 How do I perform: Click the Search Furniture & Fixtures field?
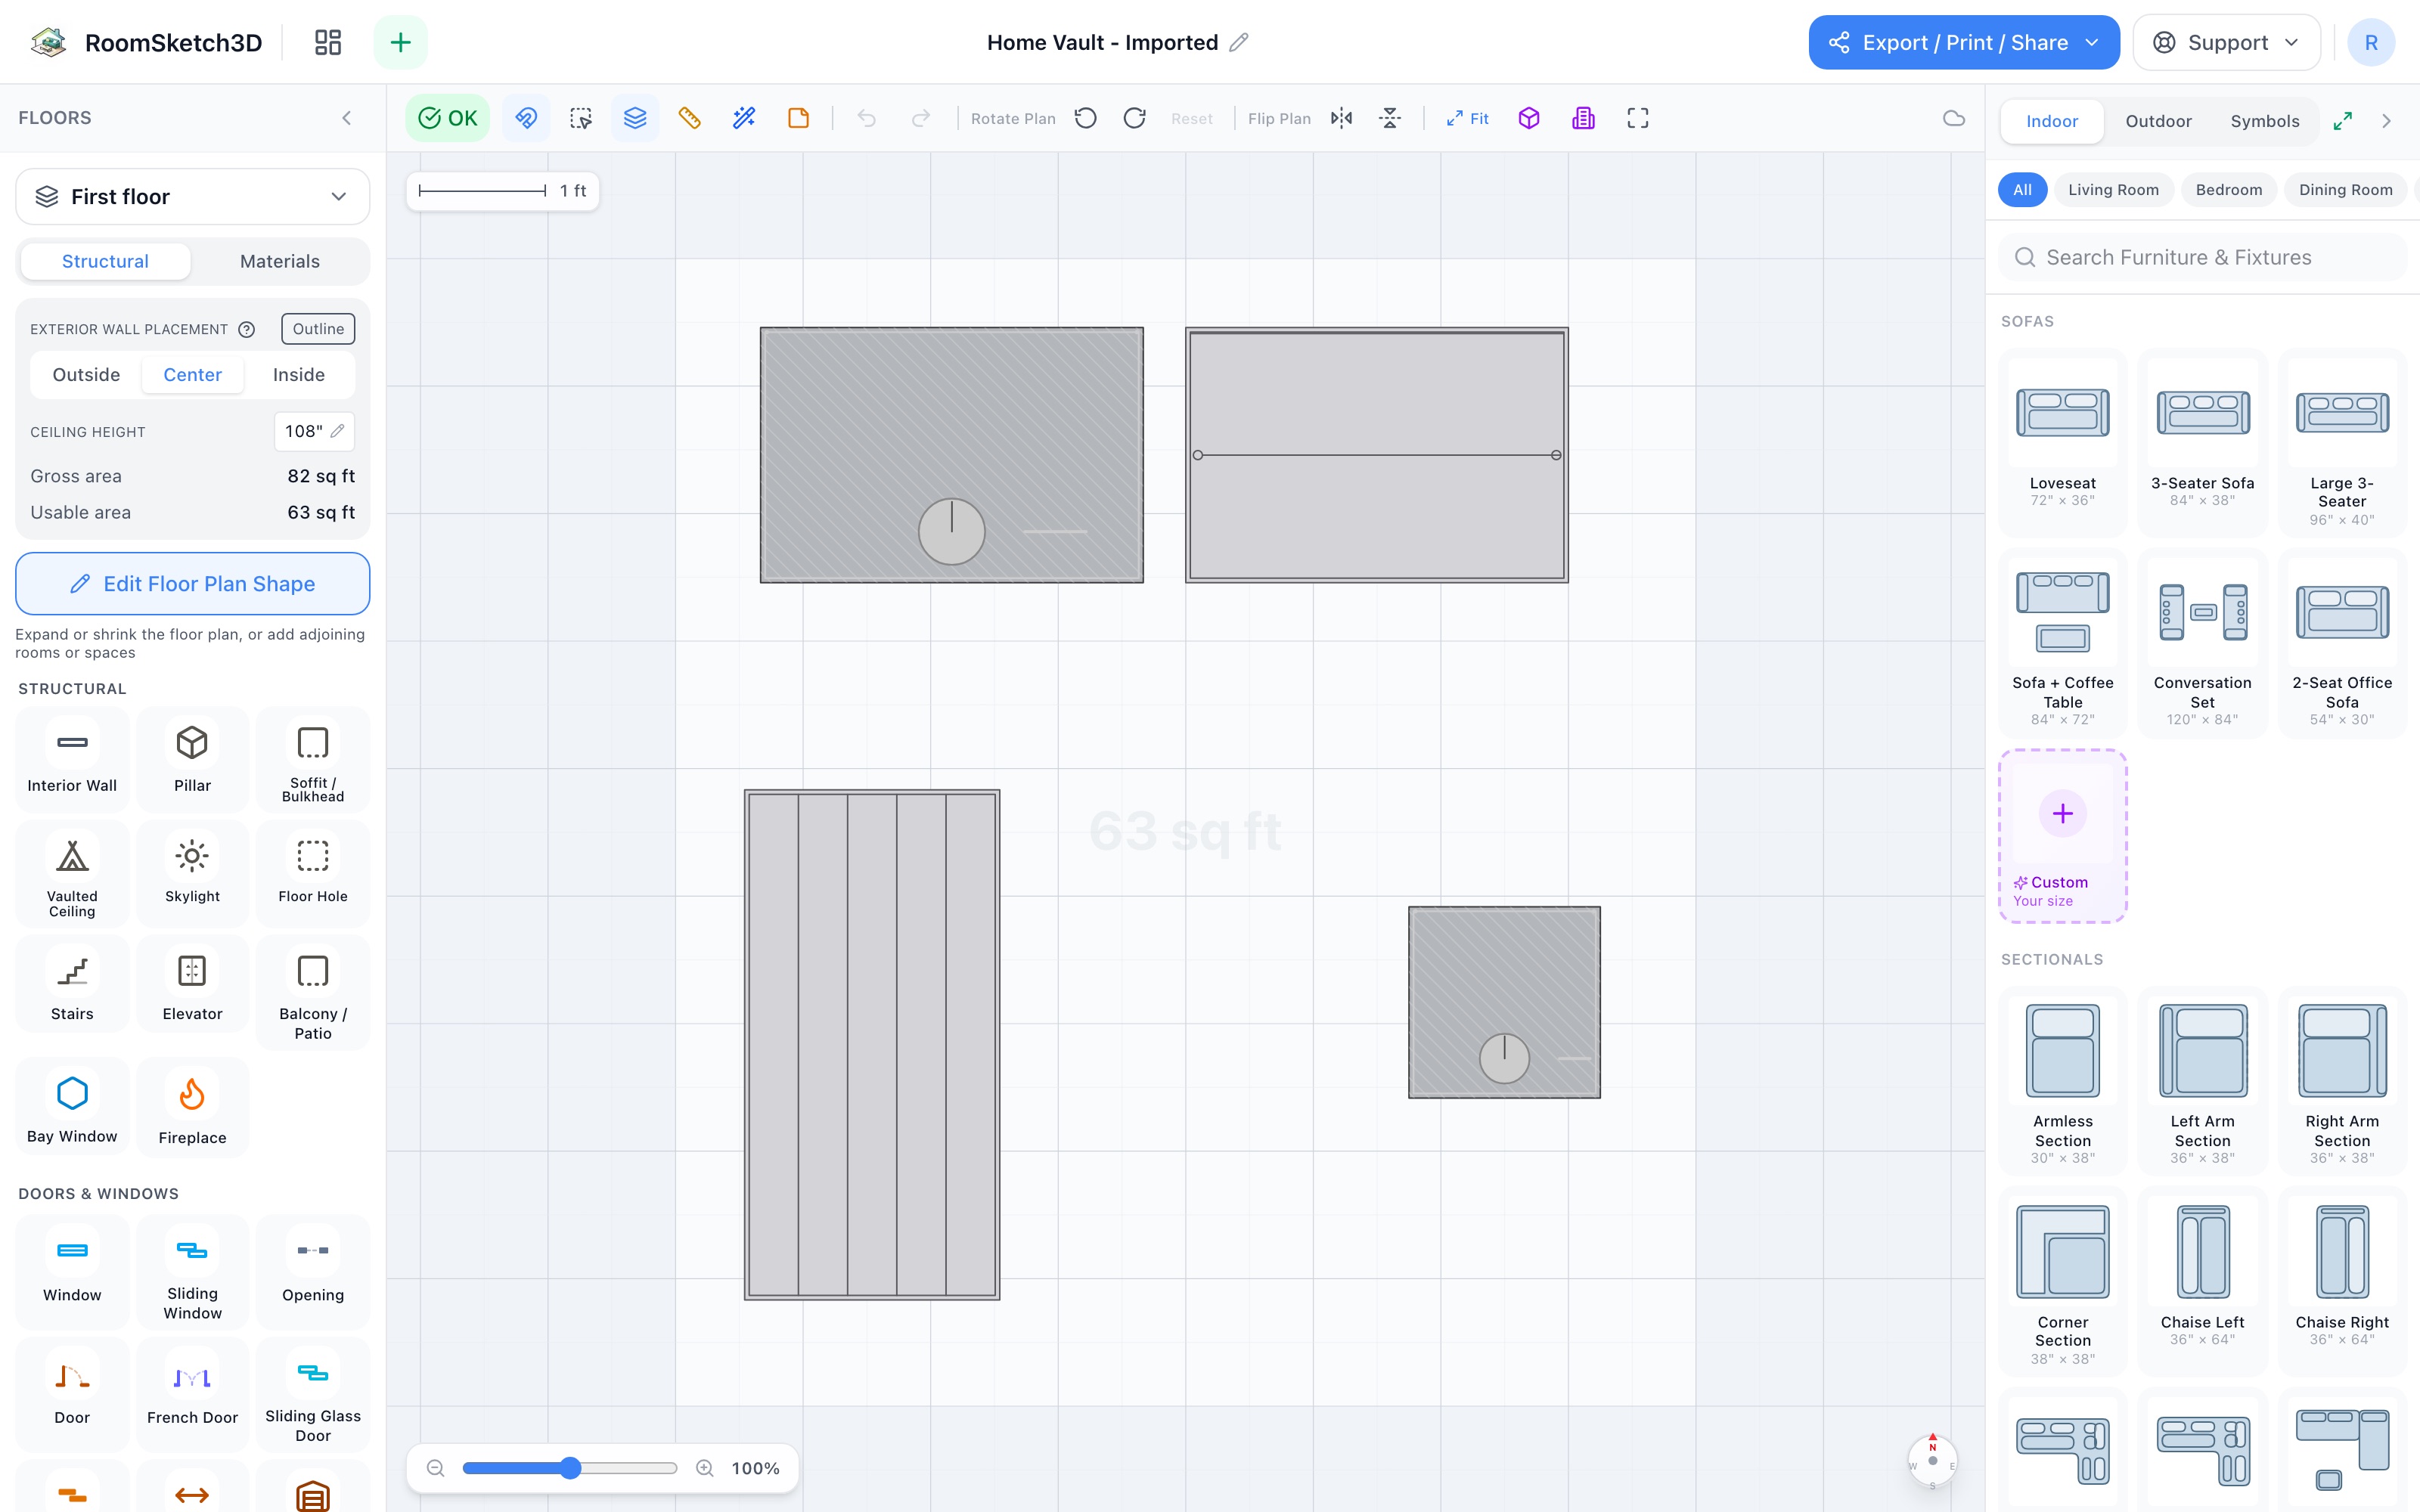(x=2202, y=258)
